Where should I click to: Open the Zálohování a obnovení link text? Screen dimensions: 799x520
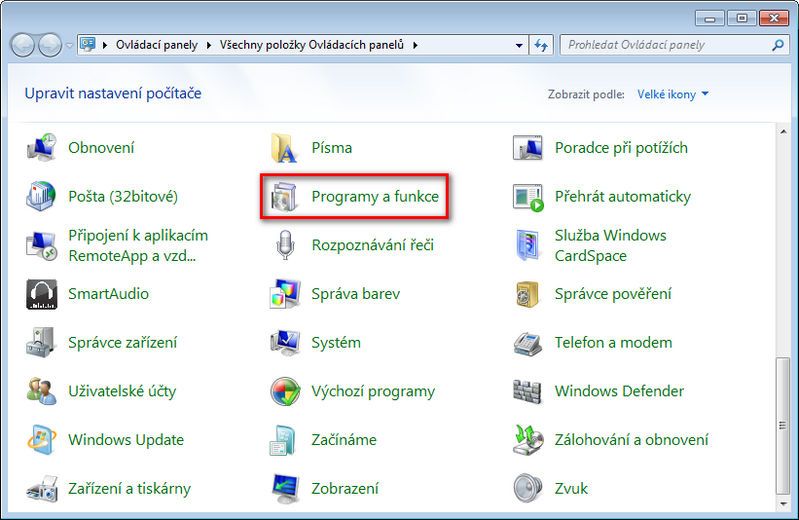631,439
